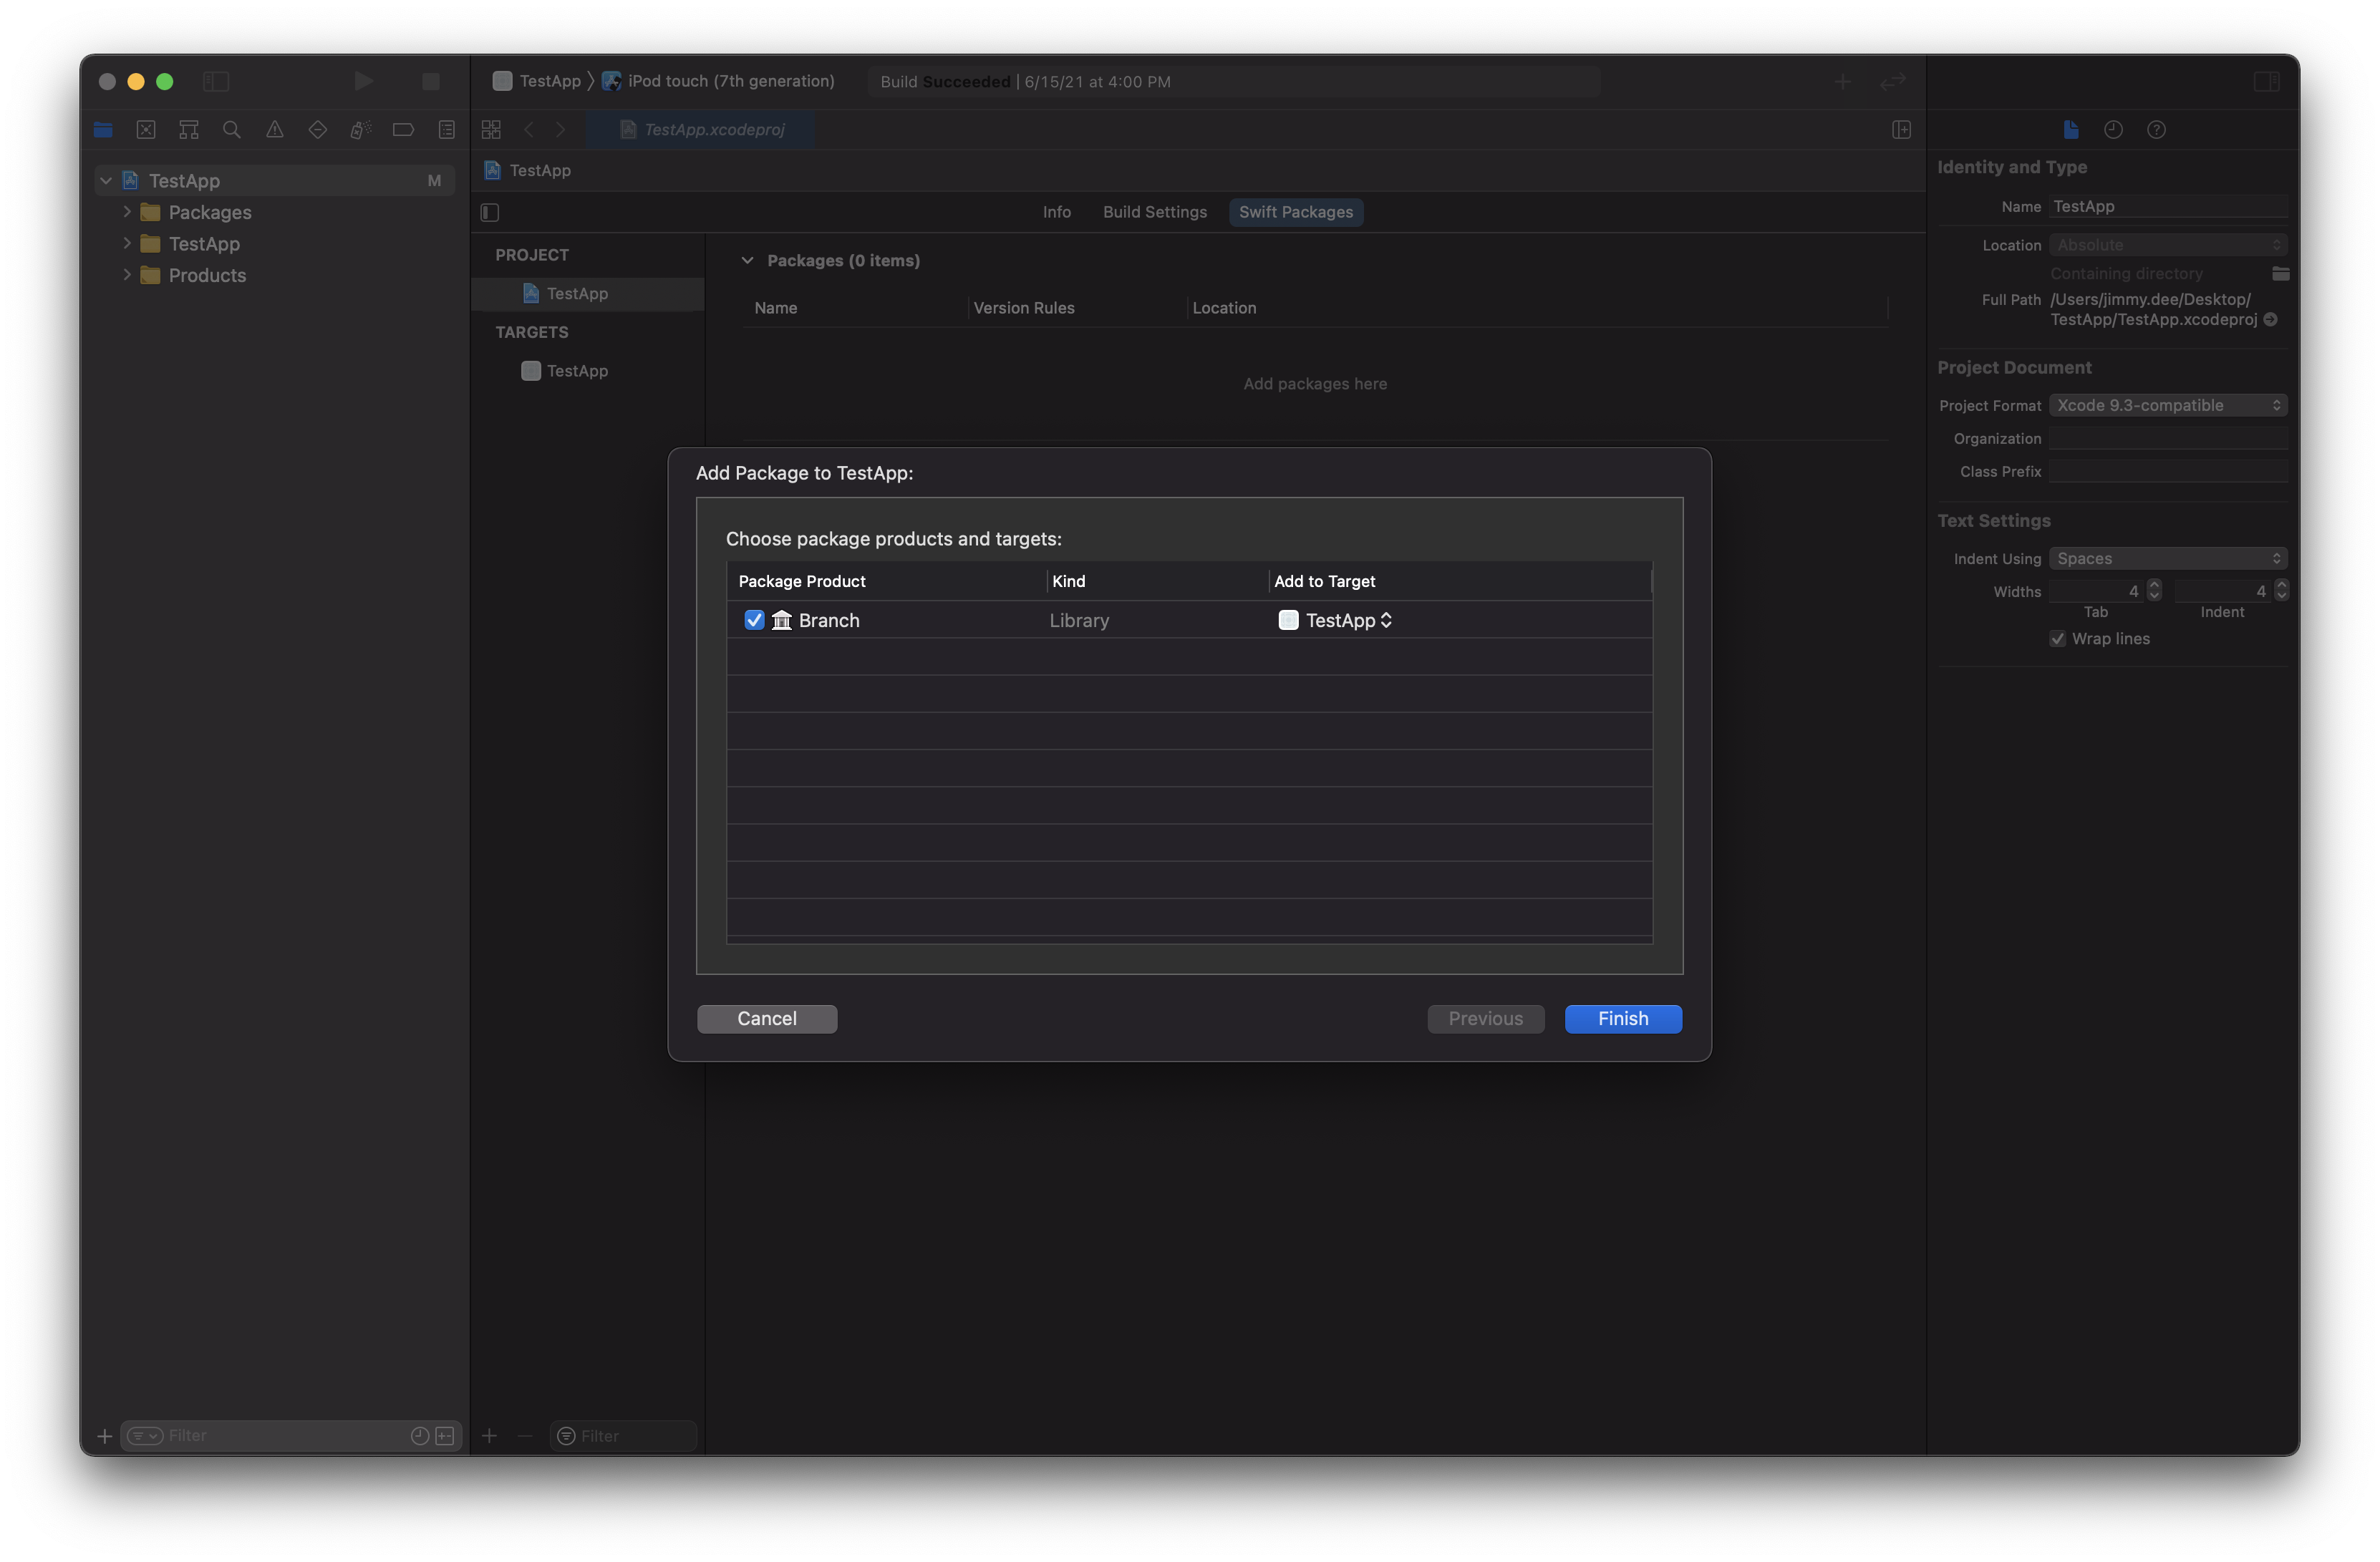
Task: Click the remove target minus button
Action: pyautogui.click(x=525, y=1436)
